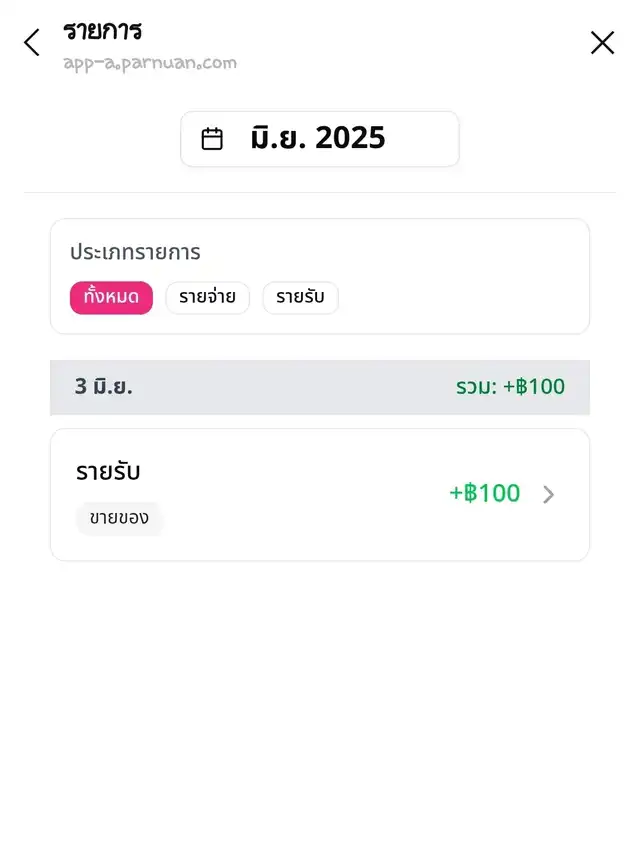Click the green +฿100 transaction amount
Image resolution: width=640 pixels, height=853 pixels.
click(485, 493)
